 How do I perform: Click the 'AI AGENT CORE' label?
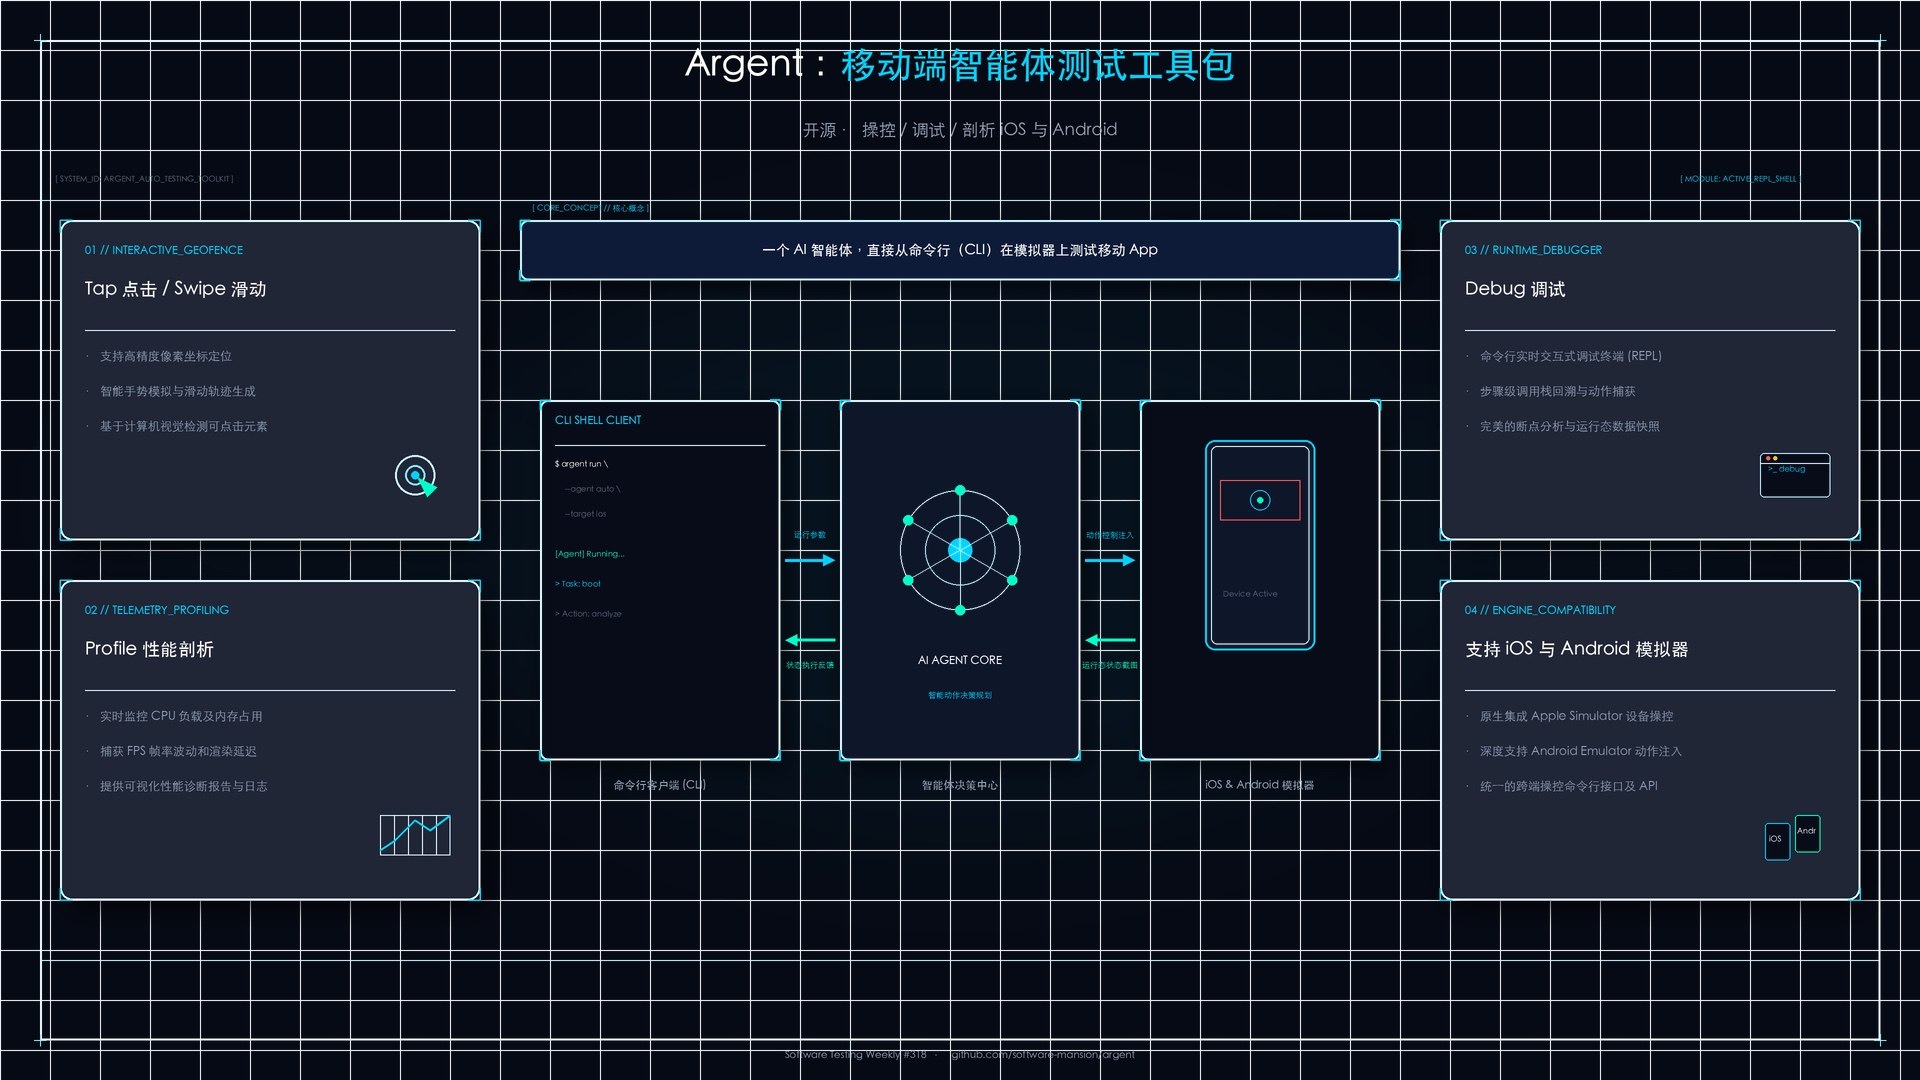click(960, 660)
